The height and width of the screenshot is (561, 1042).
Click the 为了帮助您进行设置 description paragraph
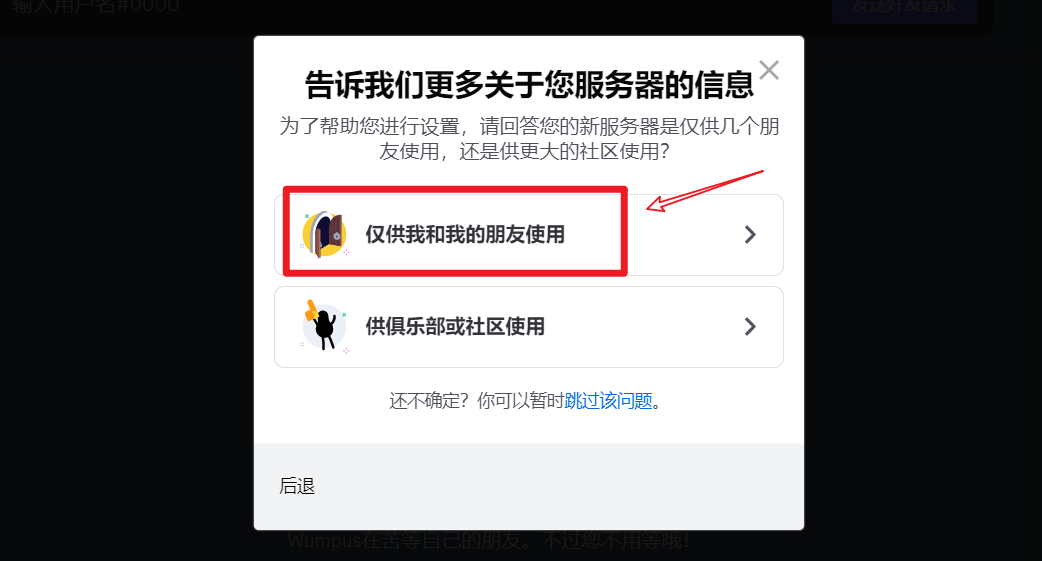tap(529, 138)
